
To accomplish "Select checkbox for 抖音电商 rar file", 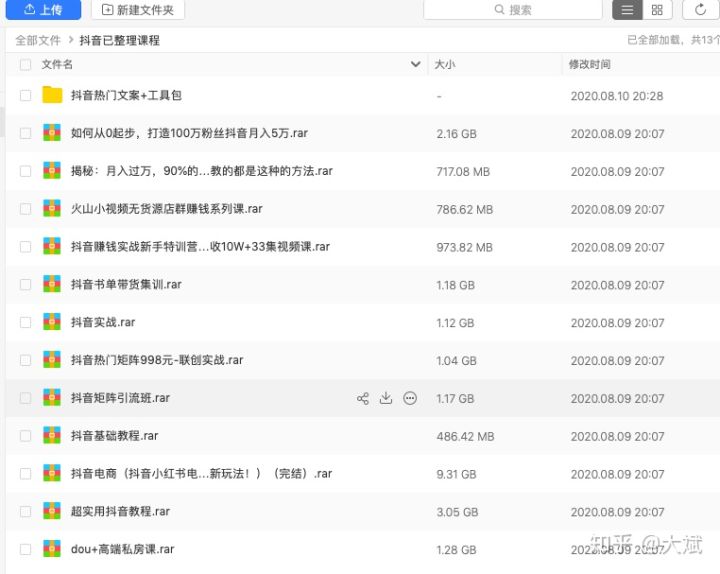I will 26,474.
